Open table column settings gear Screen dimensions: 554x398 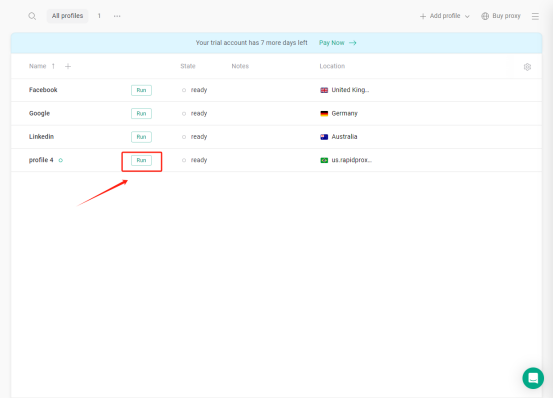click(x=527, y=67)
